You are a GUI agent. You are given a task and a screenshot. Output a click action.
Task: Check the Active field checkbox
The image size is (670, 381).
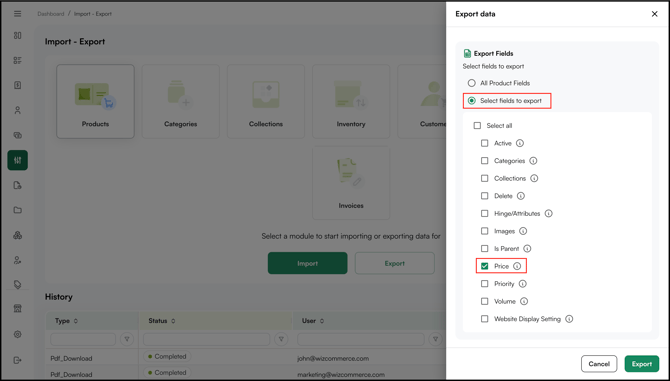tap(485, 143)
